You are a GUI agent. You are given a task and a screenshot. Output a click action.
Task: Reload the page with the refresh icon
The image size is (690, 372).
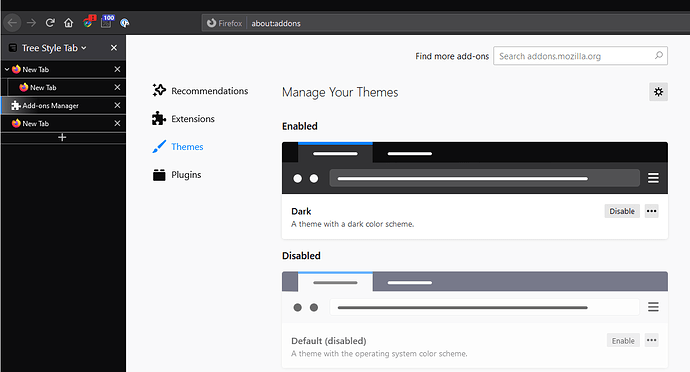click(50, 22)
